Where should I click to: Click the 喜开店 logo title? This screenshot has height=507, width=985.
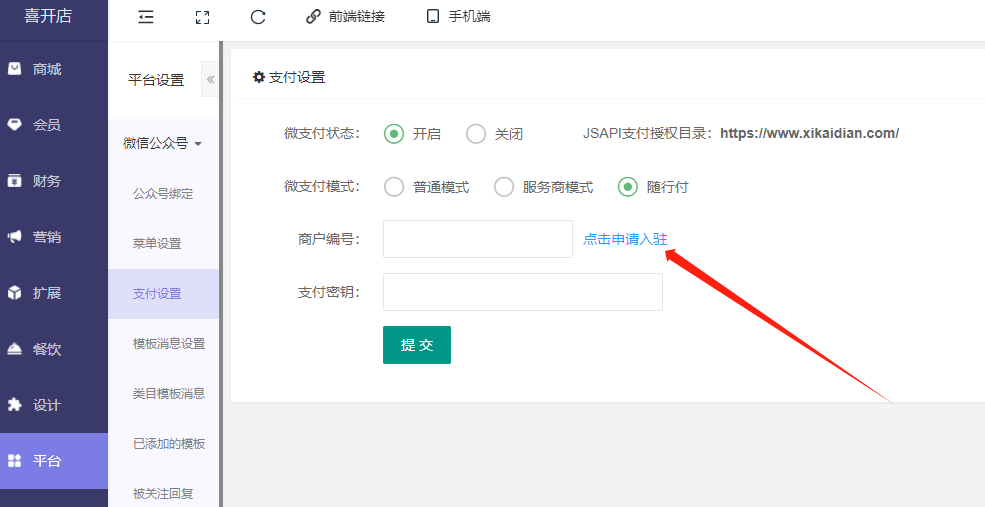click(x=48, y=16)
